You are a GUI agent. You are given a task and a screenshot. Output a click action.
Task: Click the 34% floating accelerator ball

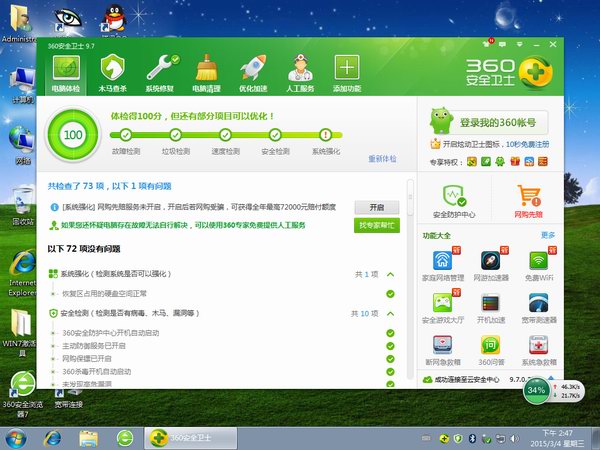coord(536,390)
